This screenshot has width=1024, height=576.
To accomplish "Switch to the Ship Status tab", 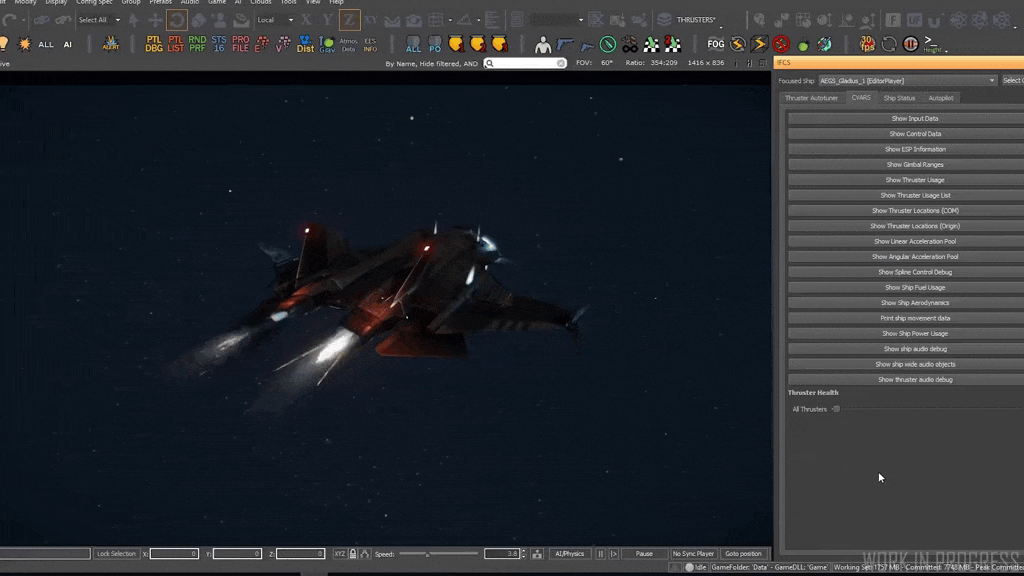I will (899, 98).
